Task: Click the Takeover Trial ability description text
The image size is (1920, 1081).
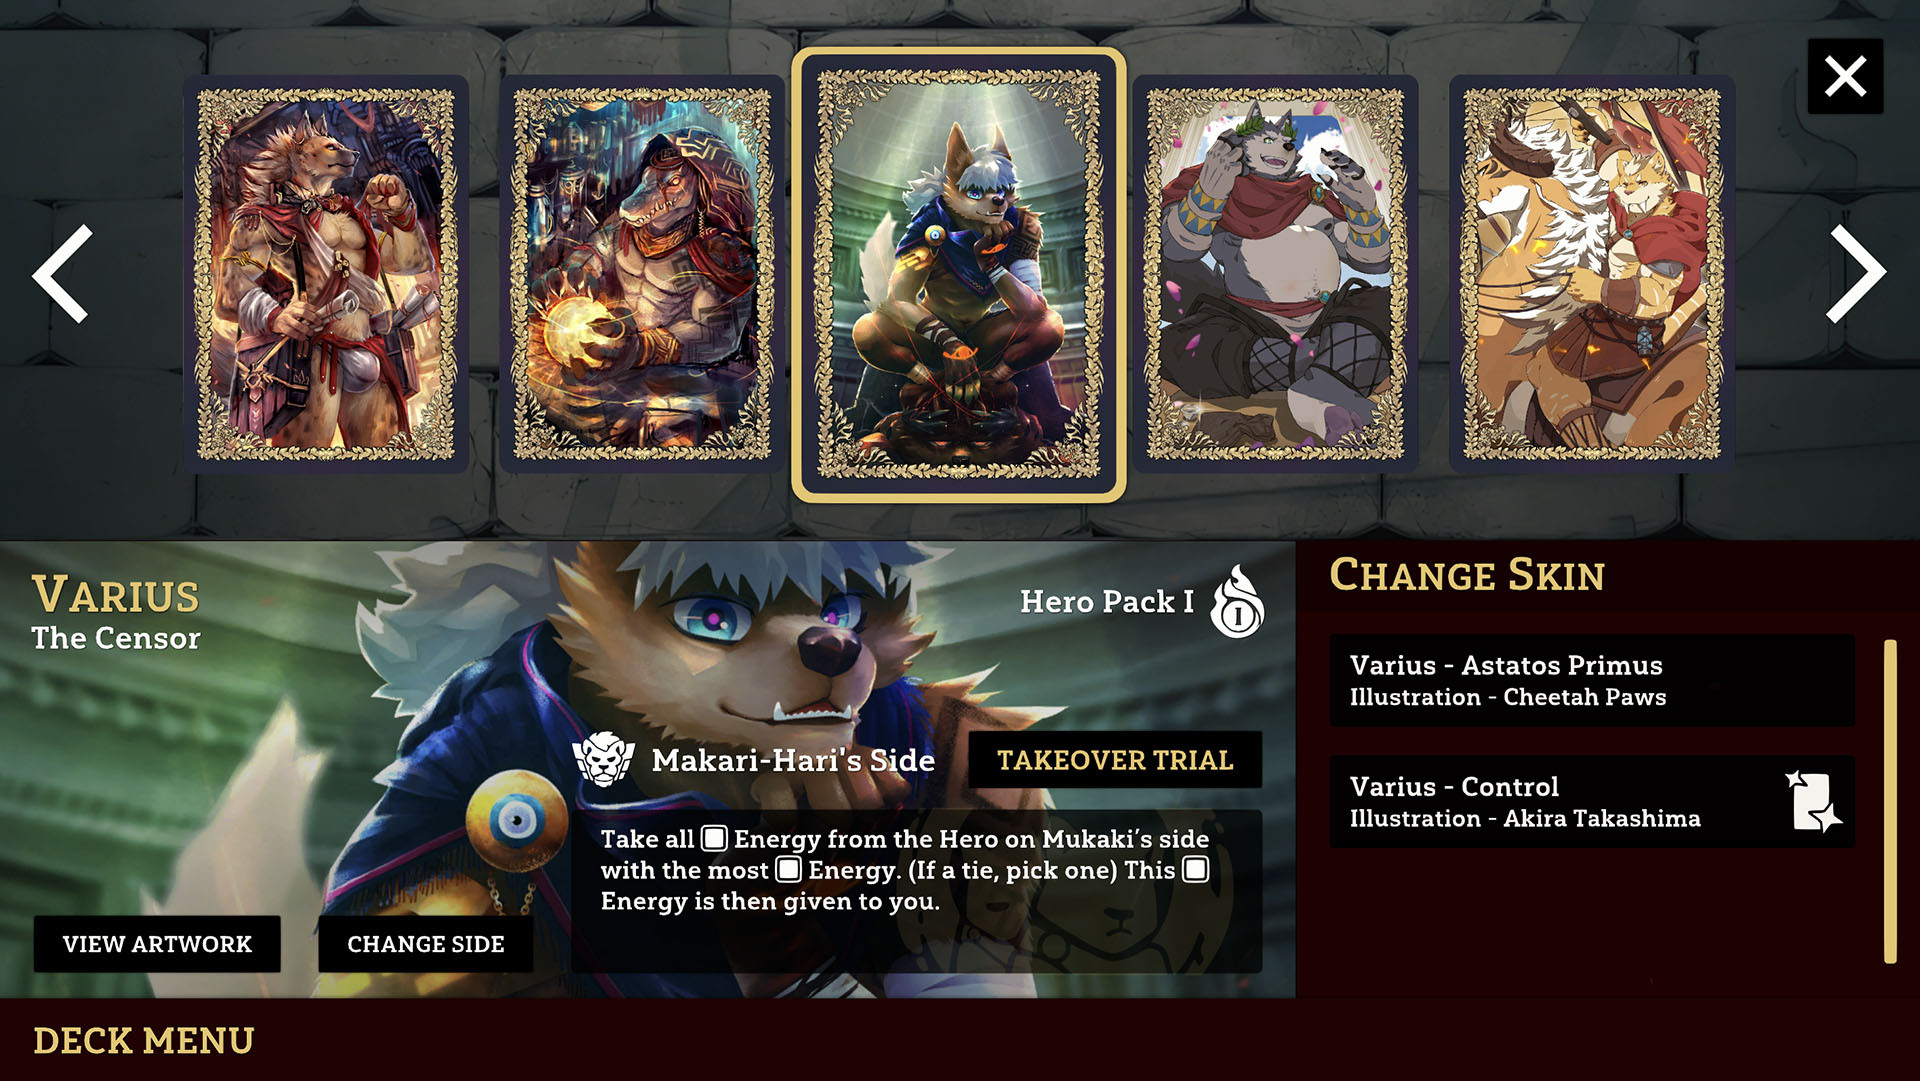Action: pyautogui.click(x=905, y=870)
